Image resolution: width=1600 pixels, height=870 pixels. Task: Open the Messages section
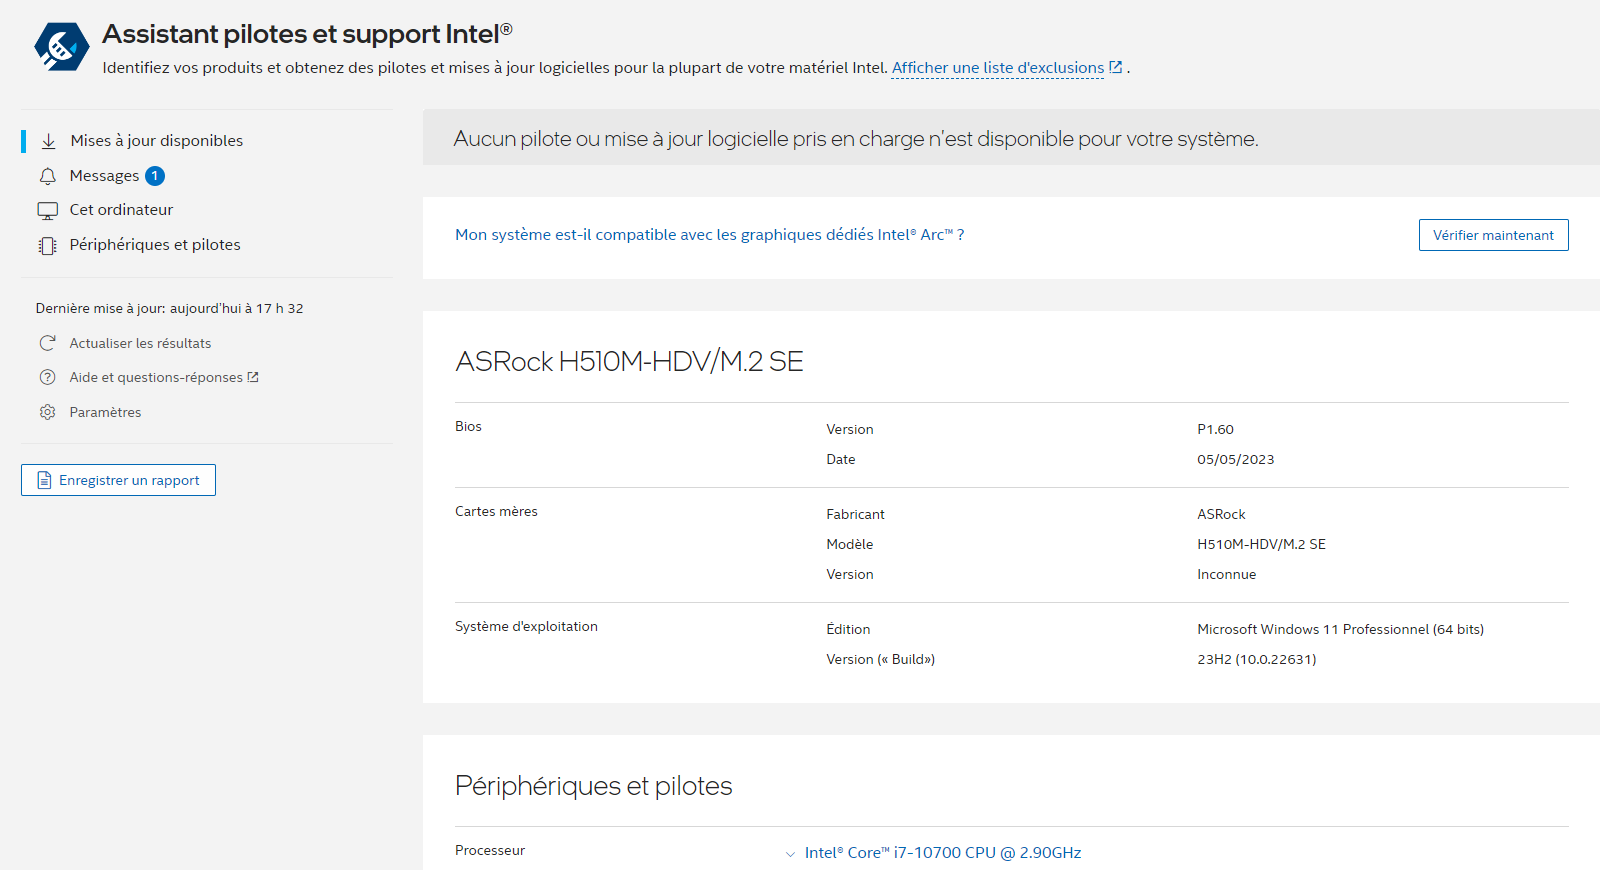[x=104, y=176]
